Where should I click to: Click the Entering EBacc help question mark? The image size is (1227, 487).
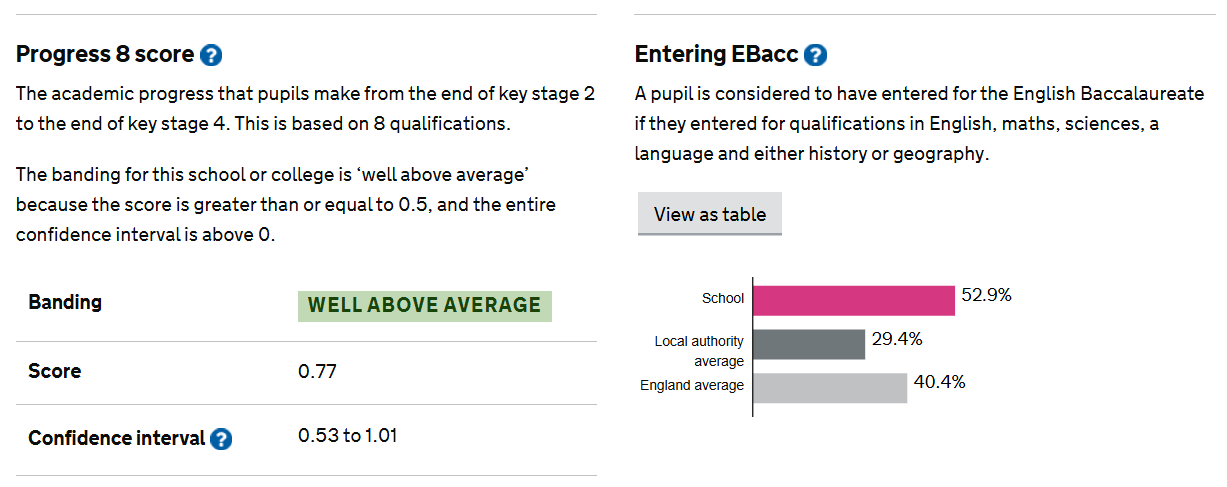click(x=816, y=55)
